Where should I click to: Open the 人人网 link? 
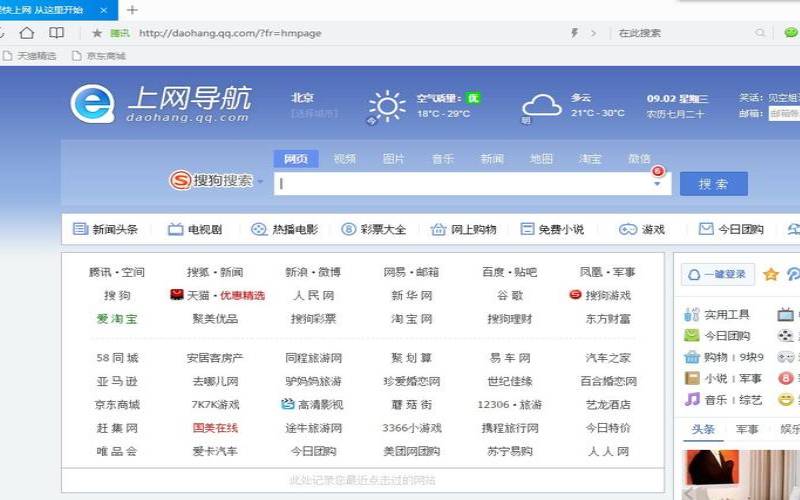click(x=608, y=451)
